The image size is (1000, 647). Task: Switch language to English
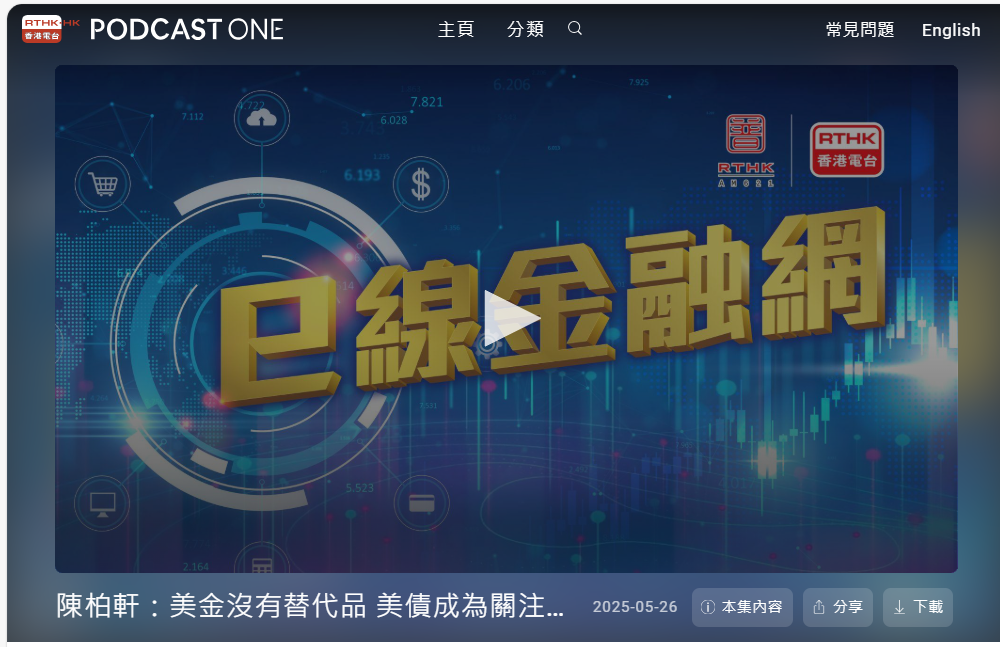click(950, 30)
